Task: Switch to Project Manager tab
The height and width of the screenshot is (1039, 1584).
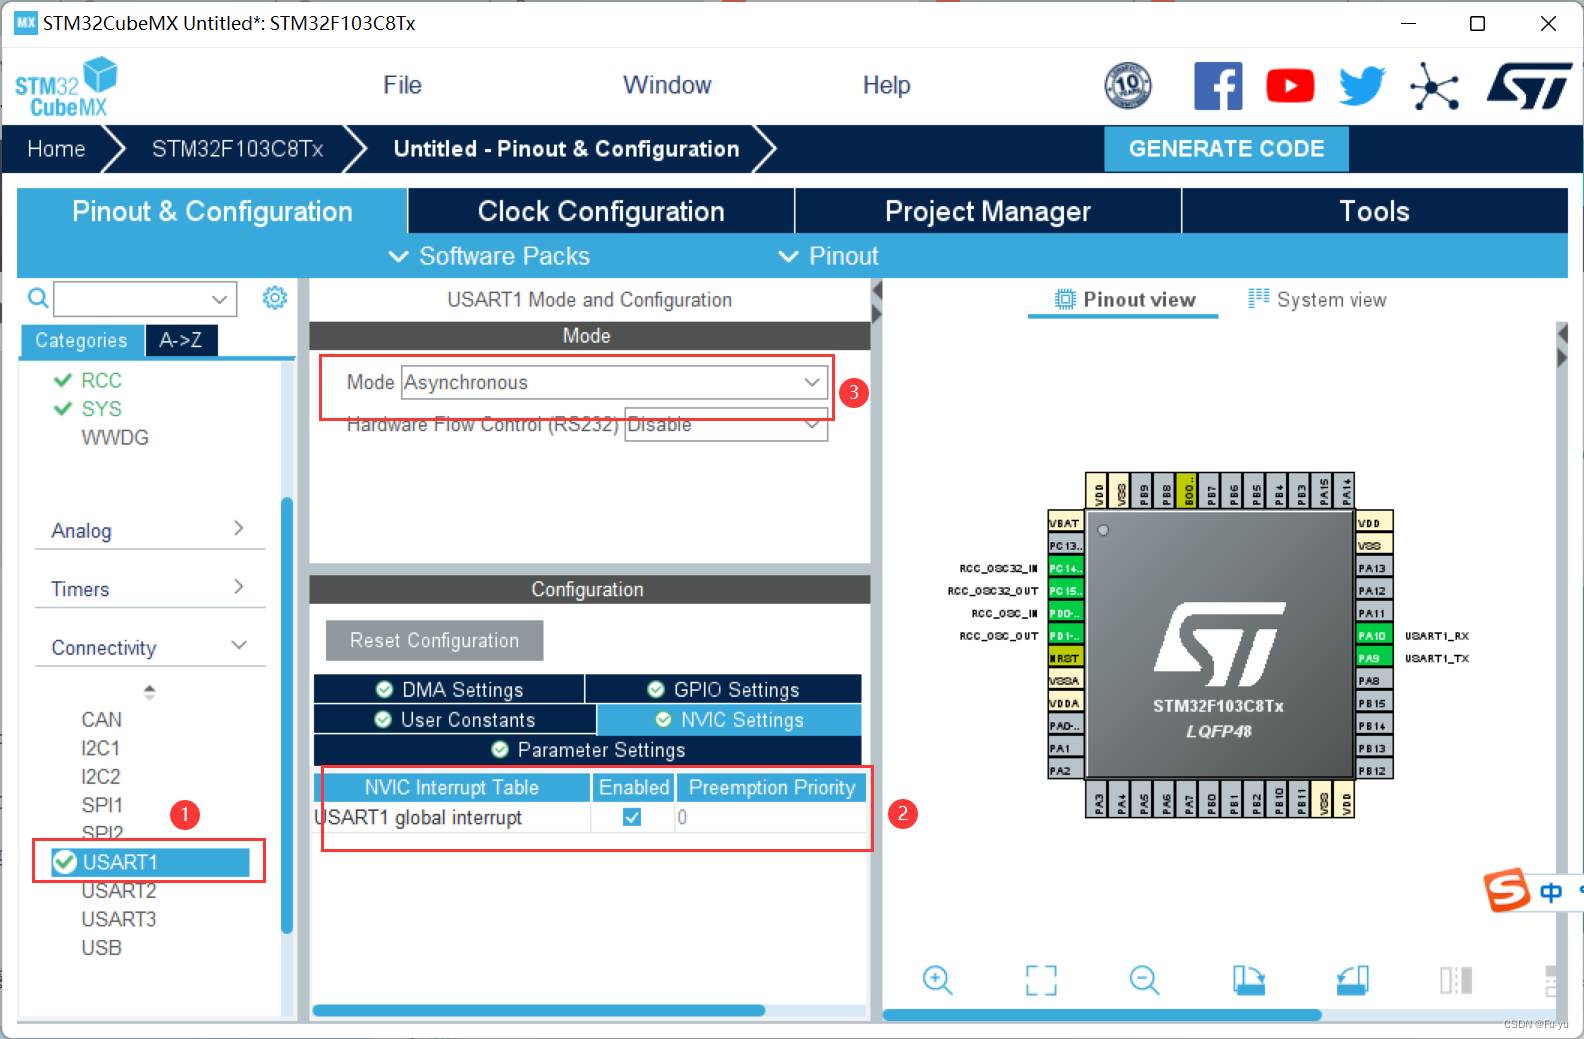Action: tap(988, 211)
